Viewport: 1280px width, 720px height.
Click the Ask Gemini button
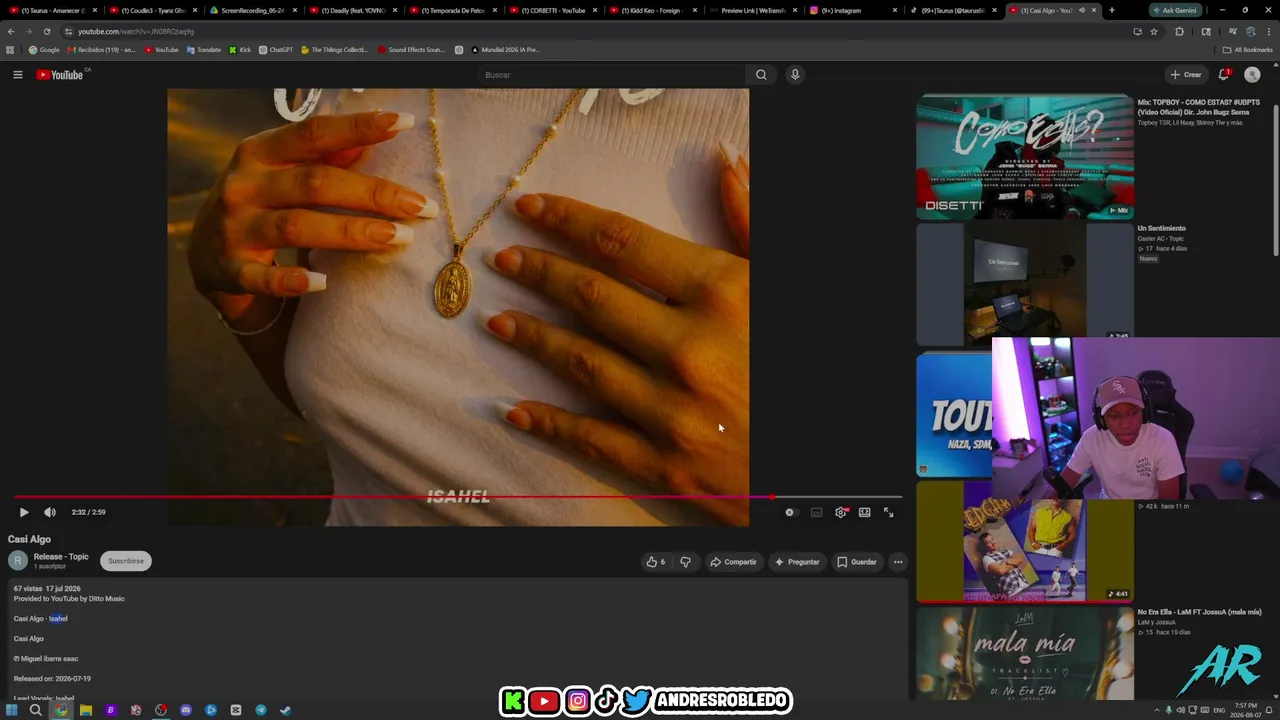tap(1175, 10)
